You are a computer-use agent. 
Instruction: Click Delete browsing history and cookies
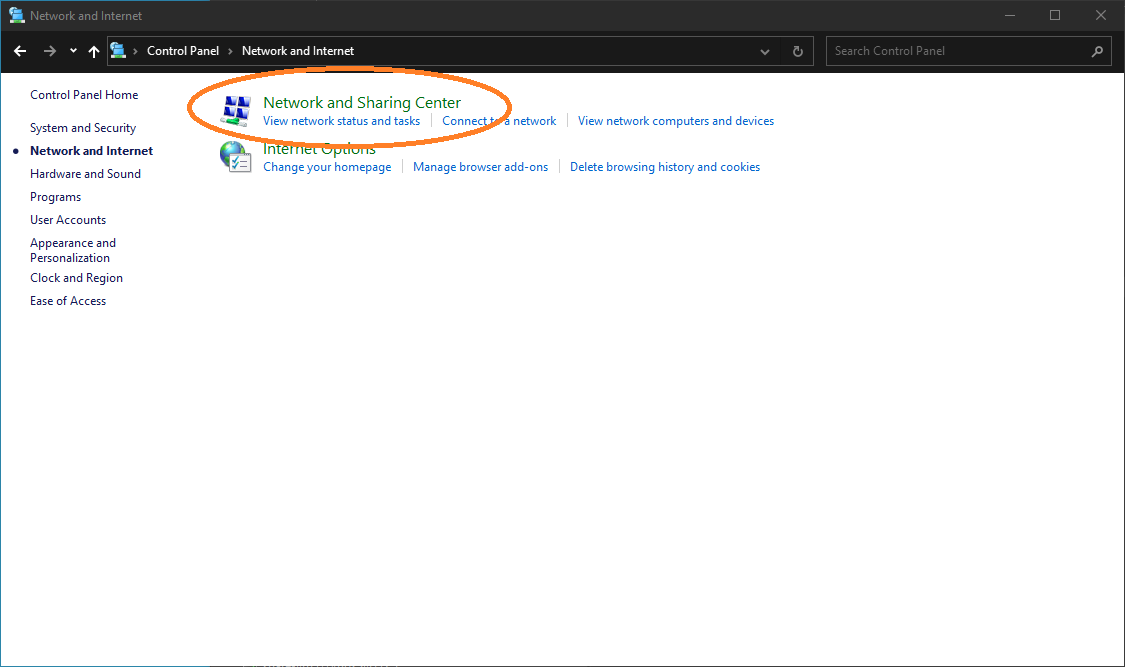coord(664,167)
